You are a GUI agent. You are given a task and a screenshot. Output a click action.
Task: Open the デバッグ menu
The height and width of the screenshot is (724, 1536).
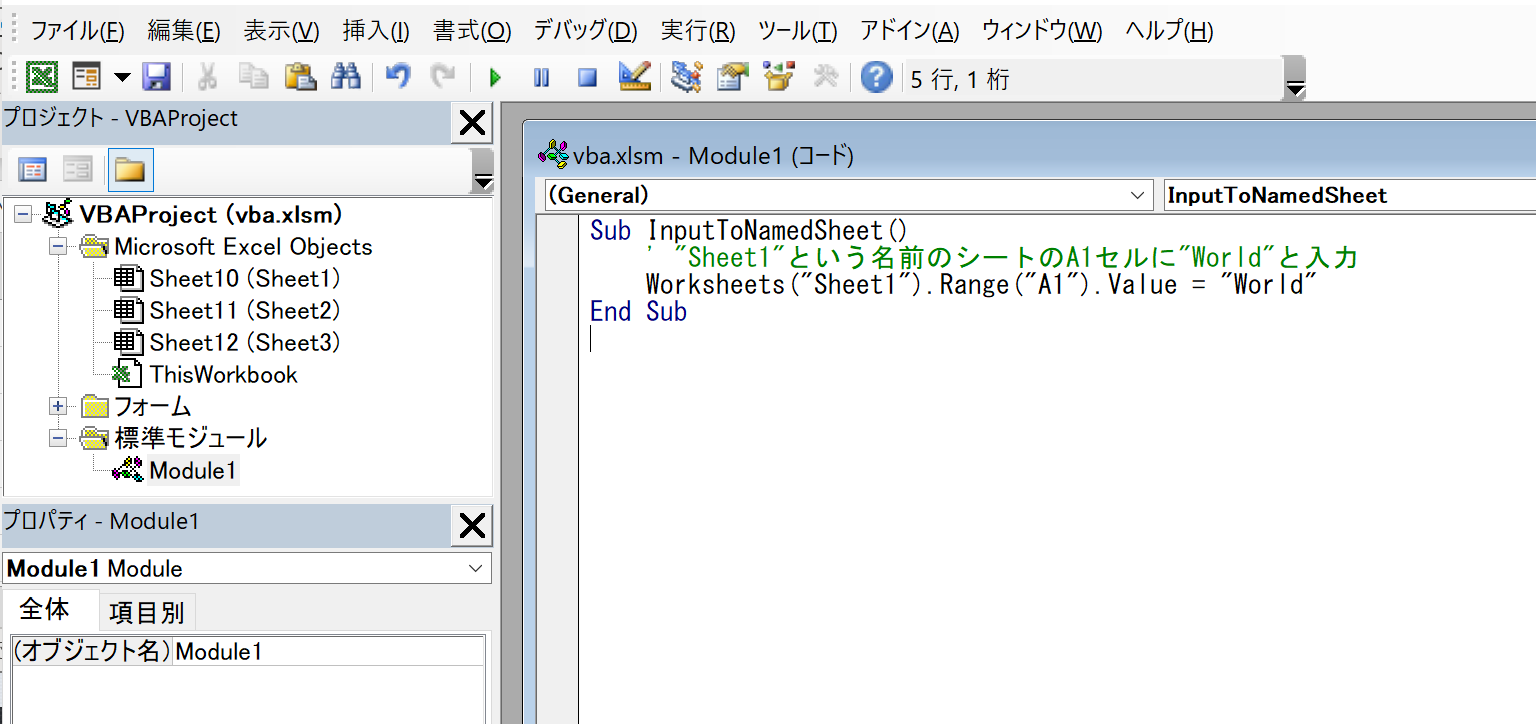(586, 31)
